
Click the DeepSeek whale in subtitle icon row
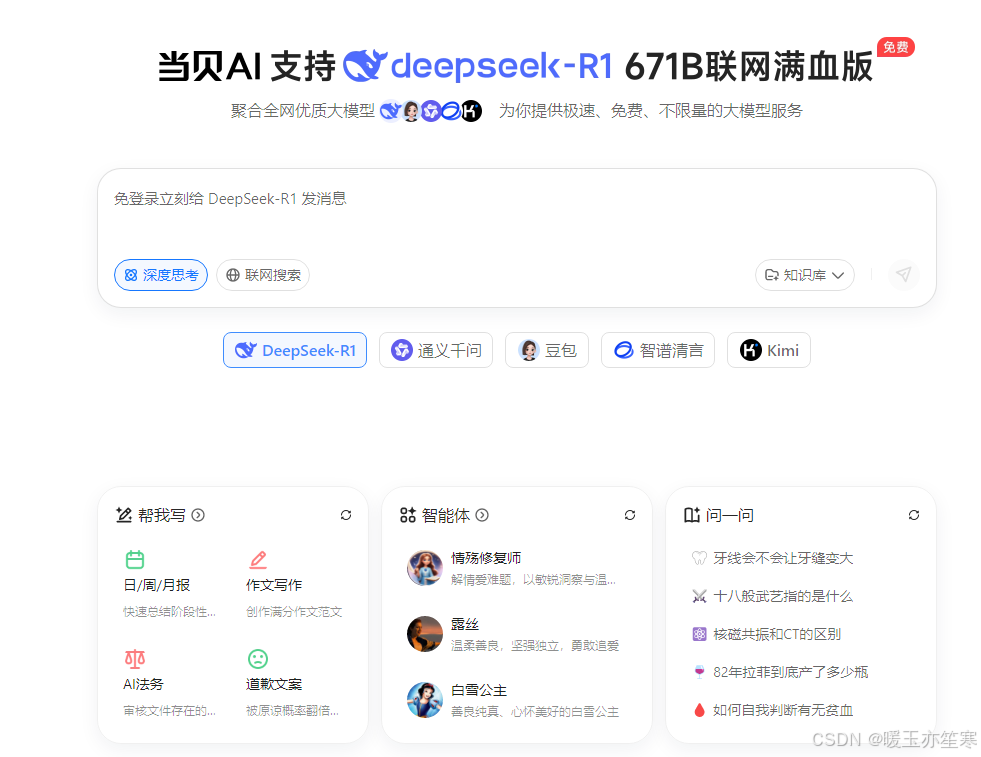[391, 111]
